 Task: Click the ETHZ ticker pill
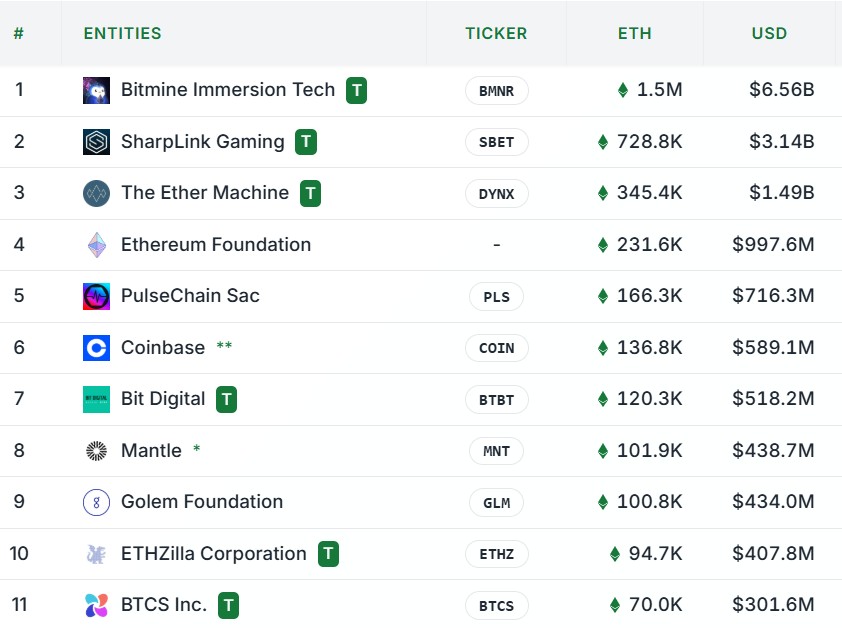(x=496, y=554)
